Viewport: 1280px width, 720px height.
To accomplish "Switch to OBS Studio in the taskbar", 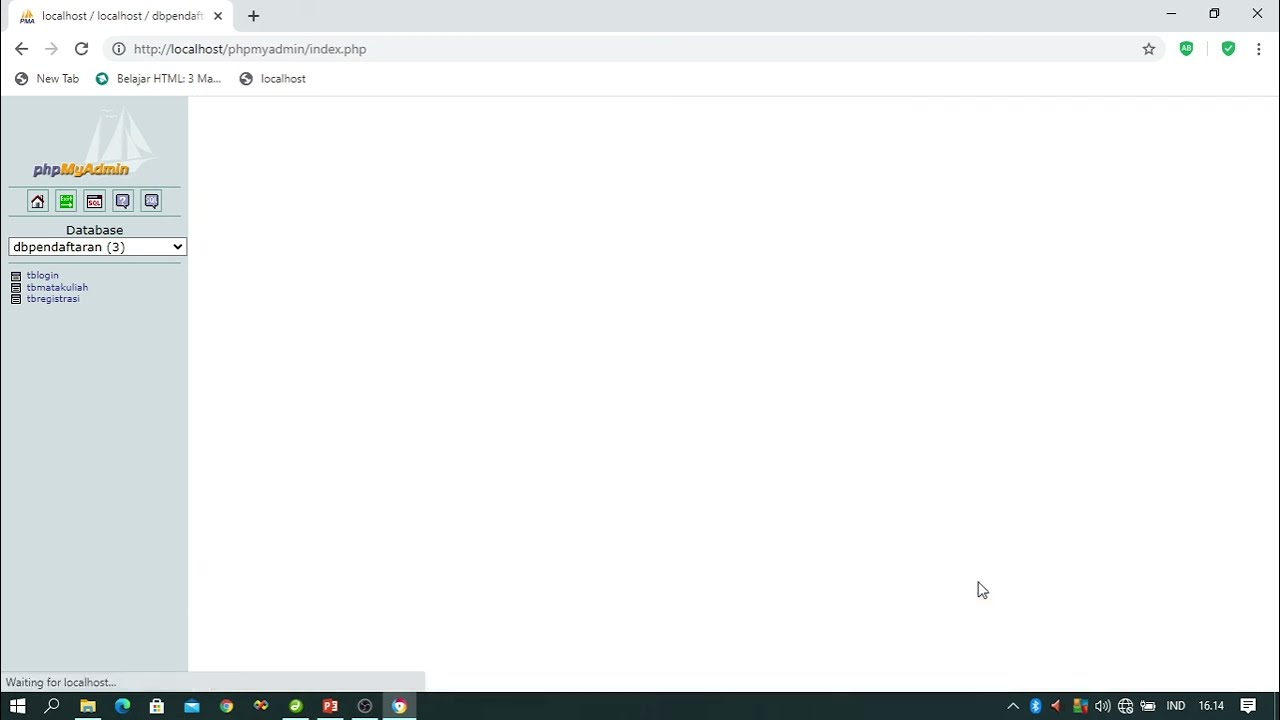I will 365,706.
